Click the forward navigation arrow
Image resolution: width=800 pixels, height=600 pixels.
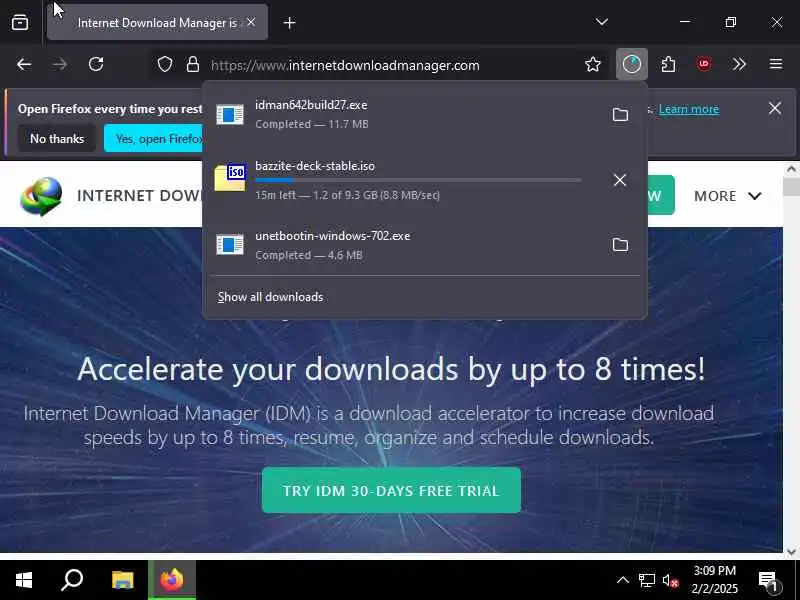(60, 64)
